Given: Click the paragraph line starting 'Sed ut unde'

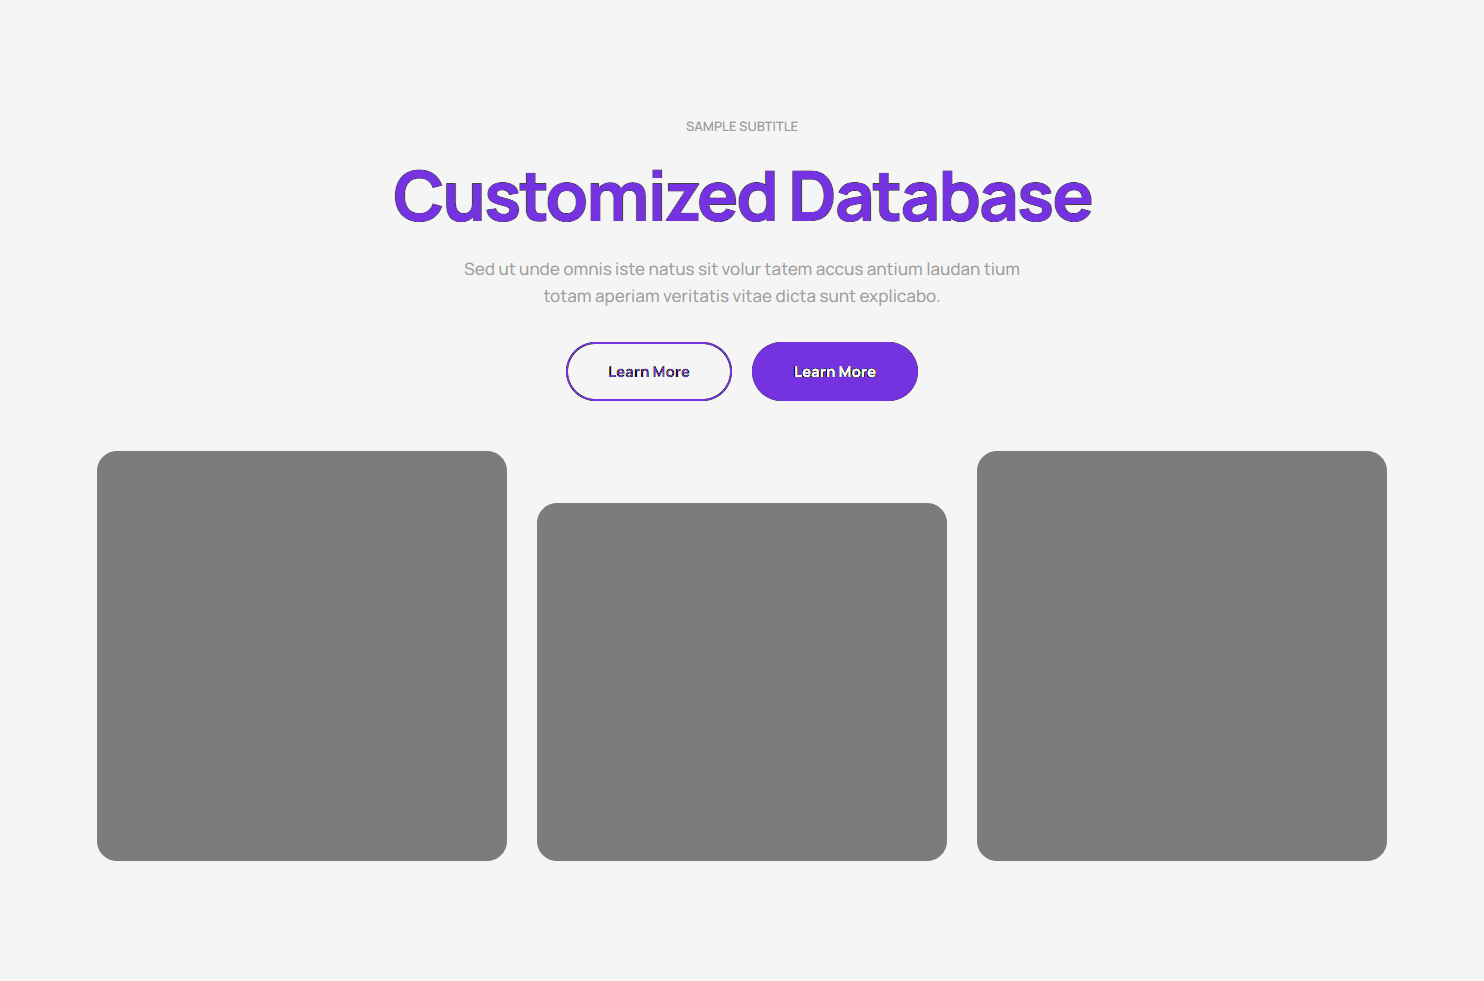Looking at the screenshot, I should (741, 269).
